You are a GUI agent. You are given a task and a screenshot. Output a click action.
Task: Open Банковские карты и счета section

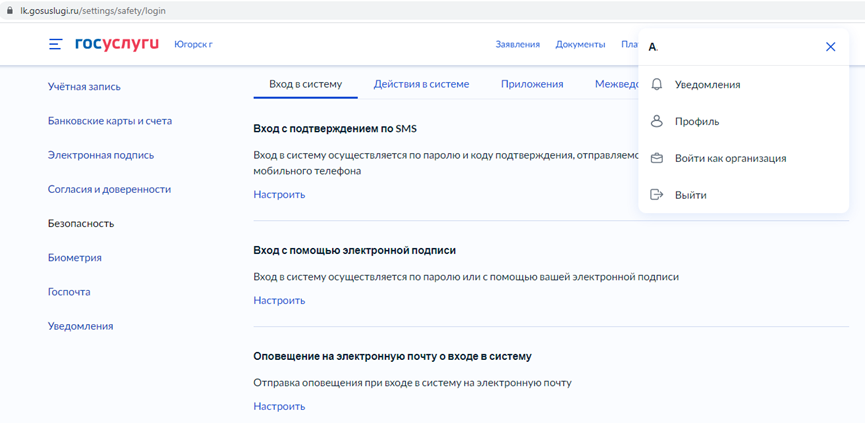point(110,121)
